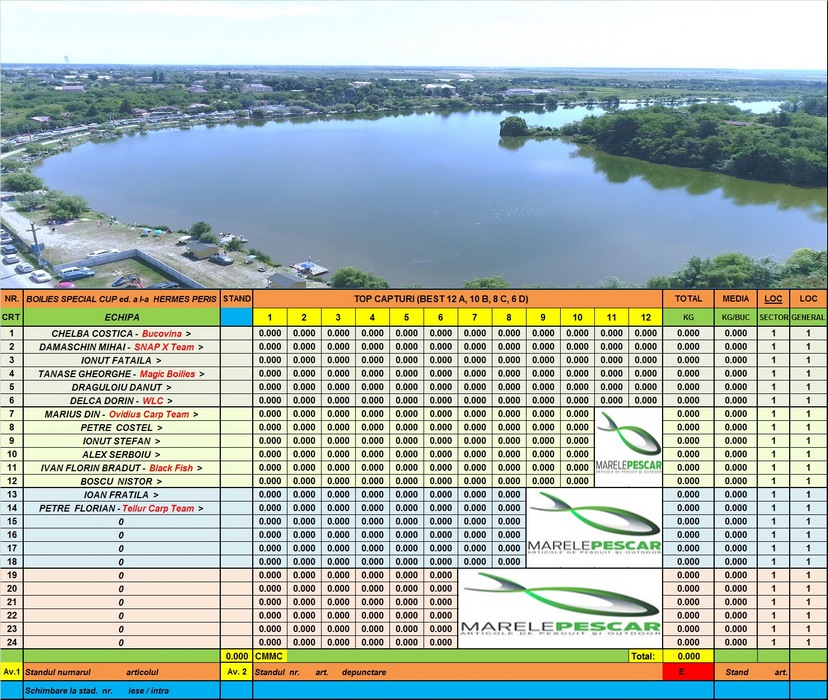The width and height of the screenshot is (828, 700).
Task: Click the small Marele Pescar logo beside rows 7-12
Action: 627,446
